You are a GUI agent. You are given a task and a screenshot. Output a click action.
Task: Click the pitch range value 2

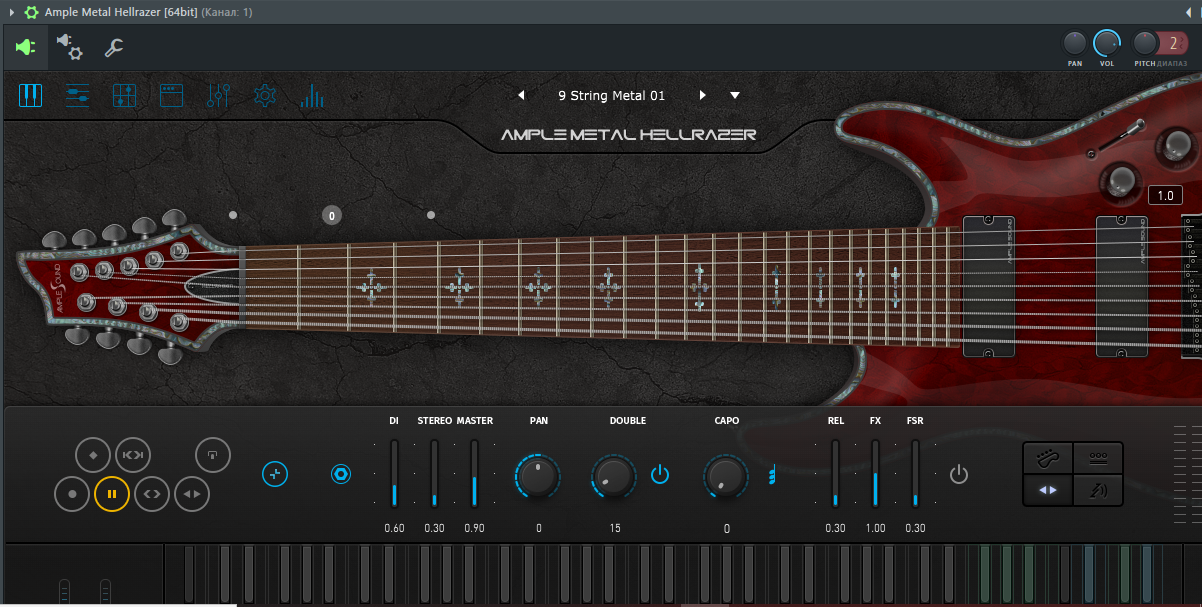point(1173,43)
